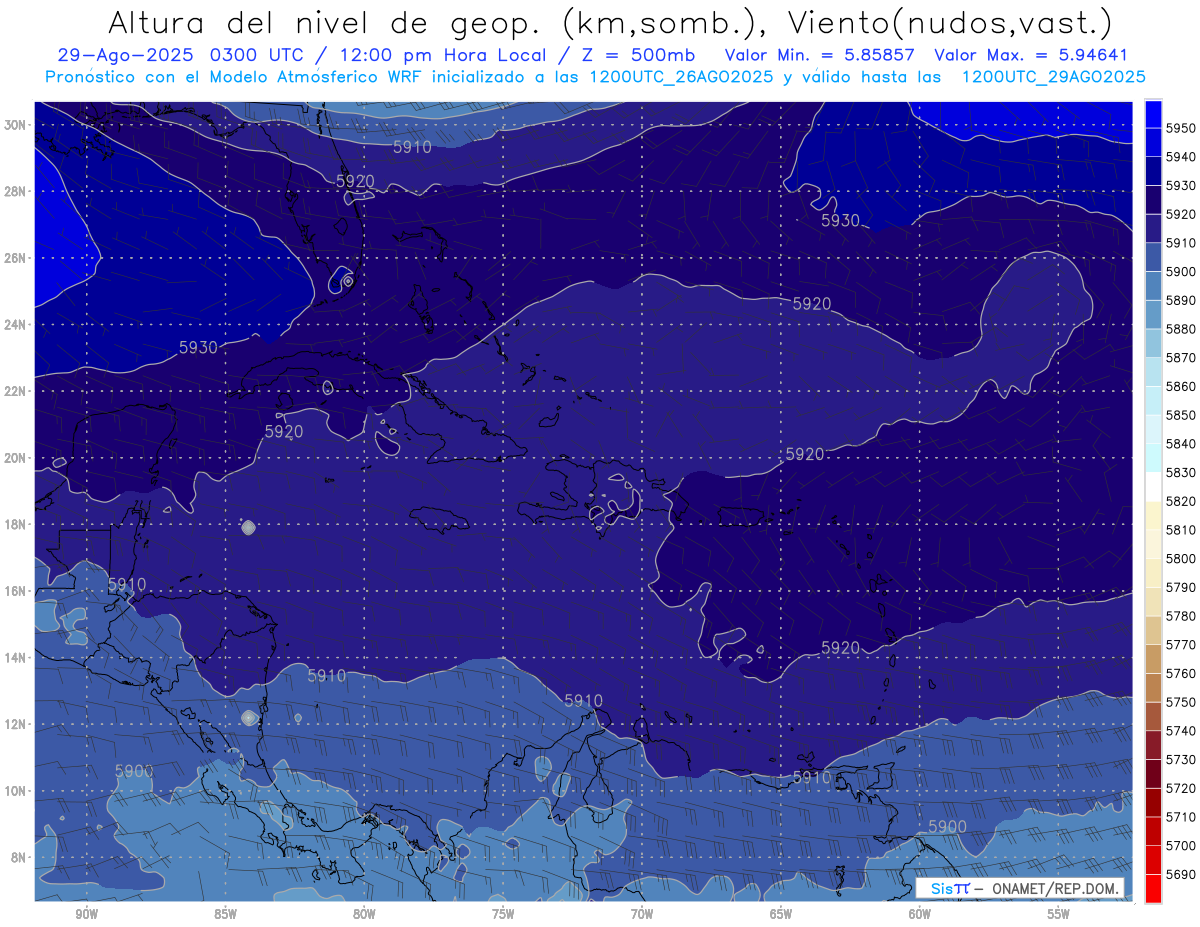This screenshot has width=1200, height=927.
Task: Click the 60W longitude axis label
Action: (x=920, y=914)
